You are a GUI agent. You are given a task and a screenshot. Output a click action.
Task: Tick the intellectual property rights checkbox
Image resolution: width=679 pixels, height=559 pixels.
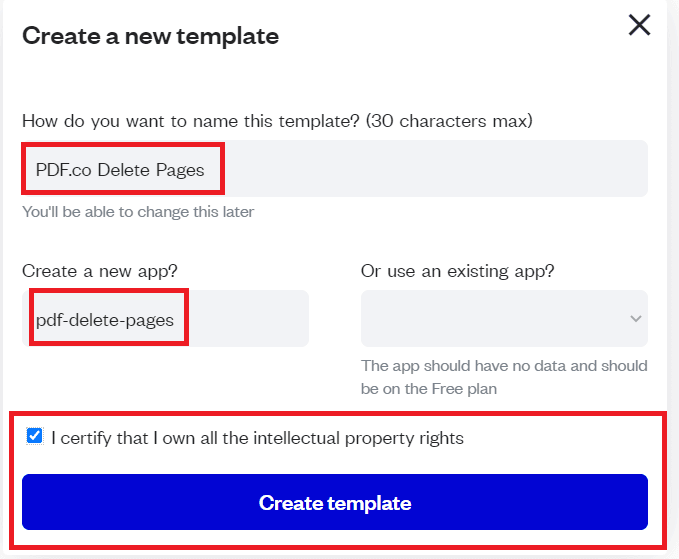tap(35, 437)
